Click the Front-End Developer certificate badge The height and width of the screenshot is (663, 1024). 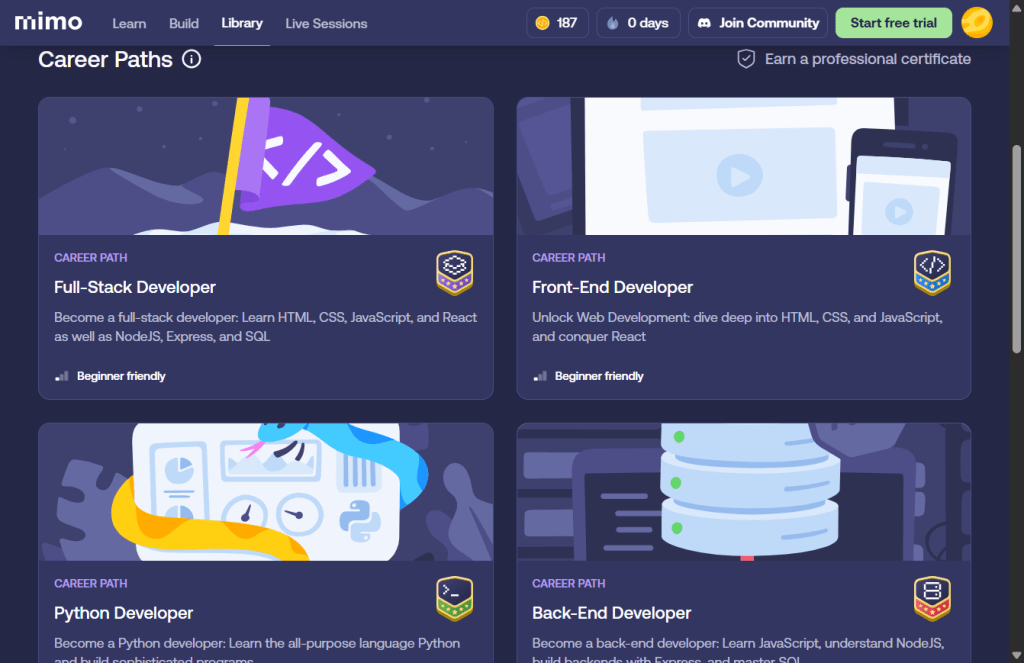(x=932, y=272)
